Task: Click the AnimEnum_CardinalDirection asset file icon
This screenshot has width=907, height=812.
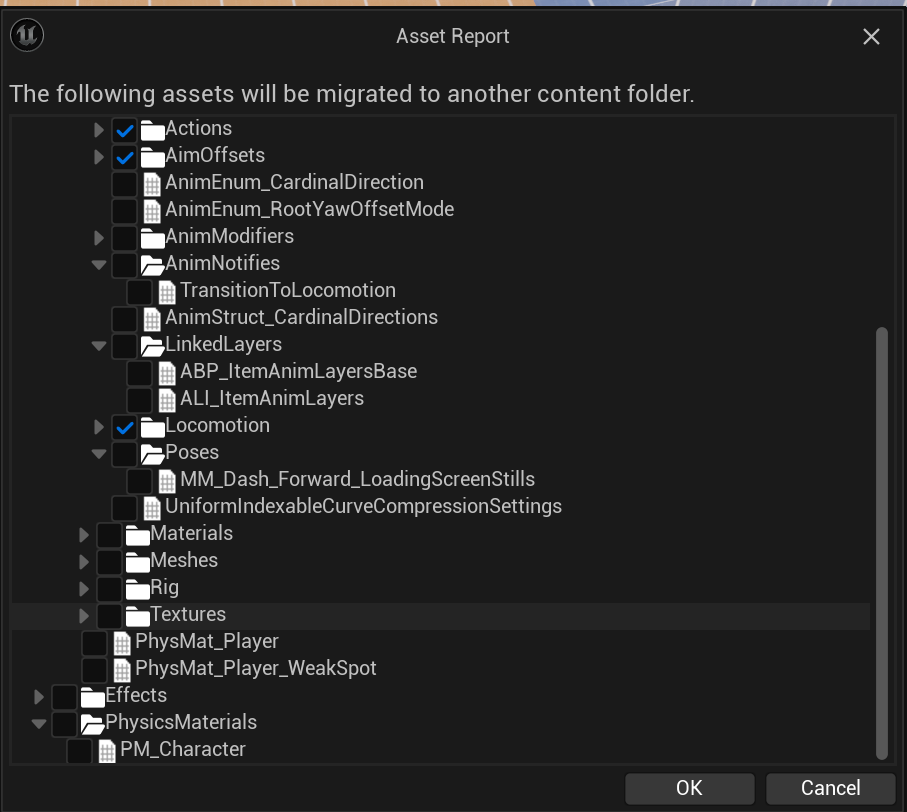Action: coord(152,184)
